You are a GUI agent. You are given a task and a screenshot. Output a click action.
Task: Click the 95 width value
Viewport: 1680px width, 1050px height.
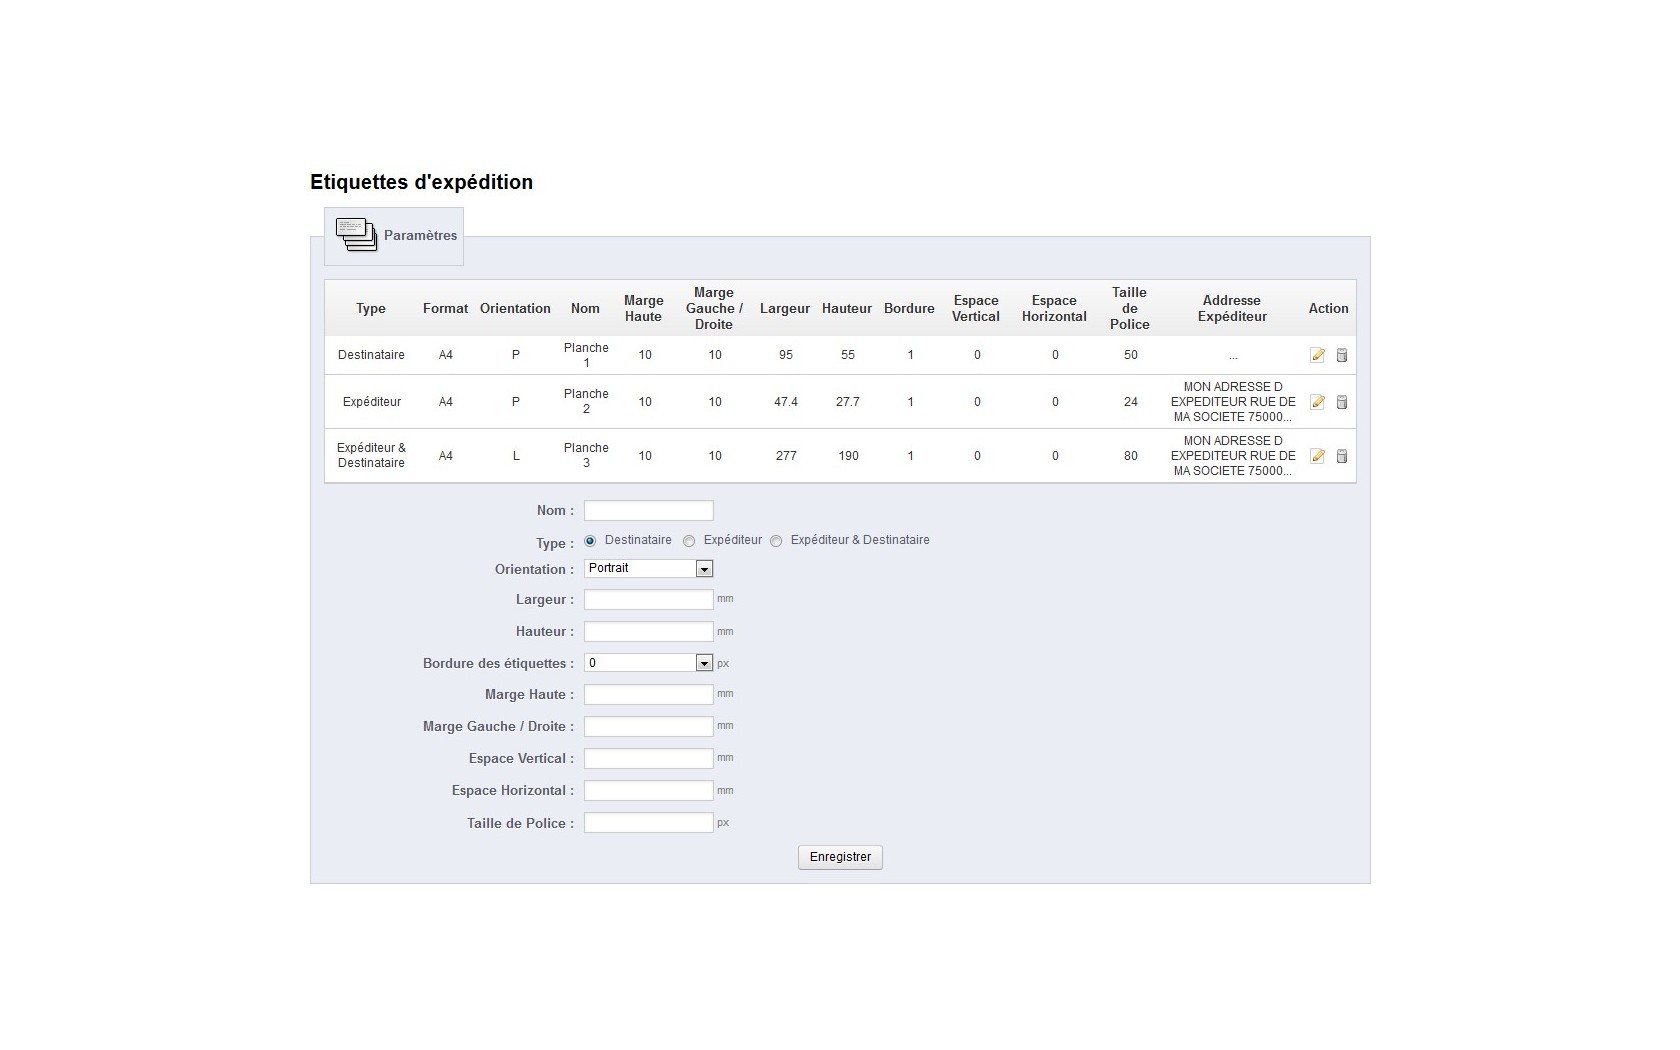pyautogui.click(x=786, y=355)
